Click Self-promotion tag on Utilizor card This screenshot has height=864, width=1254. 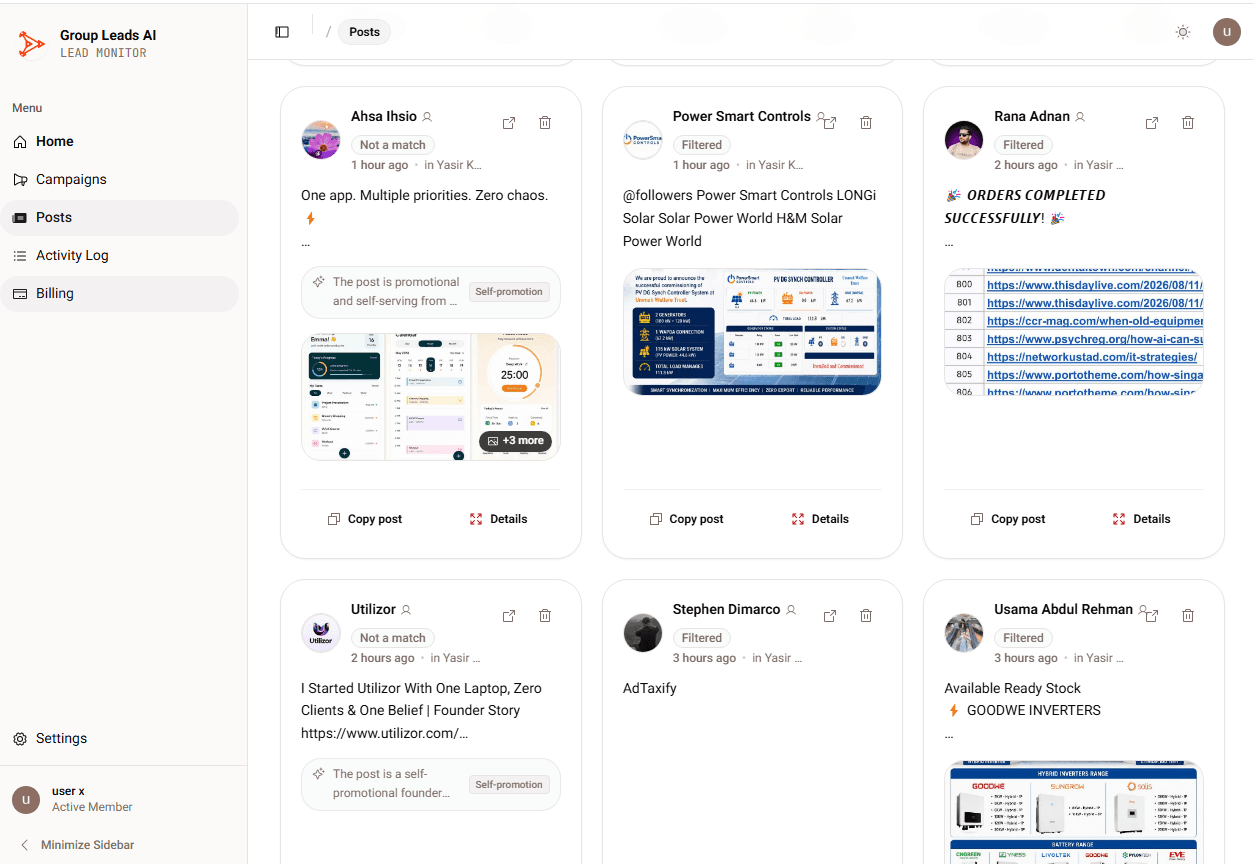[x=510, y=785]
